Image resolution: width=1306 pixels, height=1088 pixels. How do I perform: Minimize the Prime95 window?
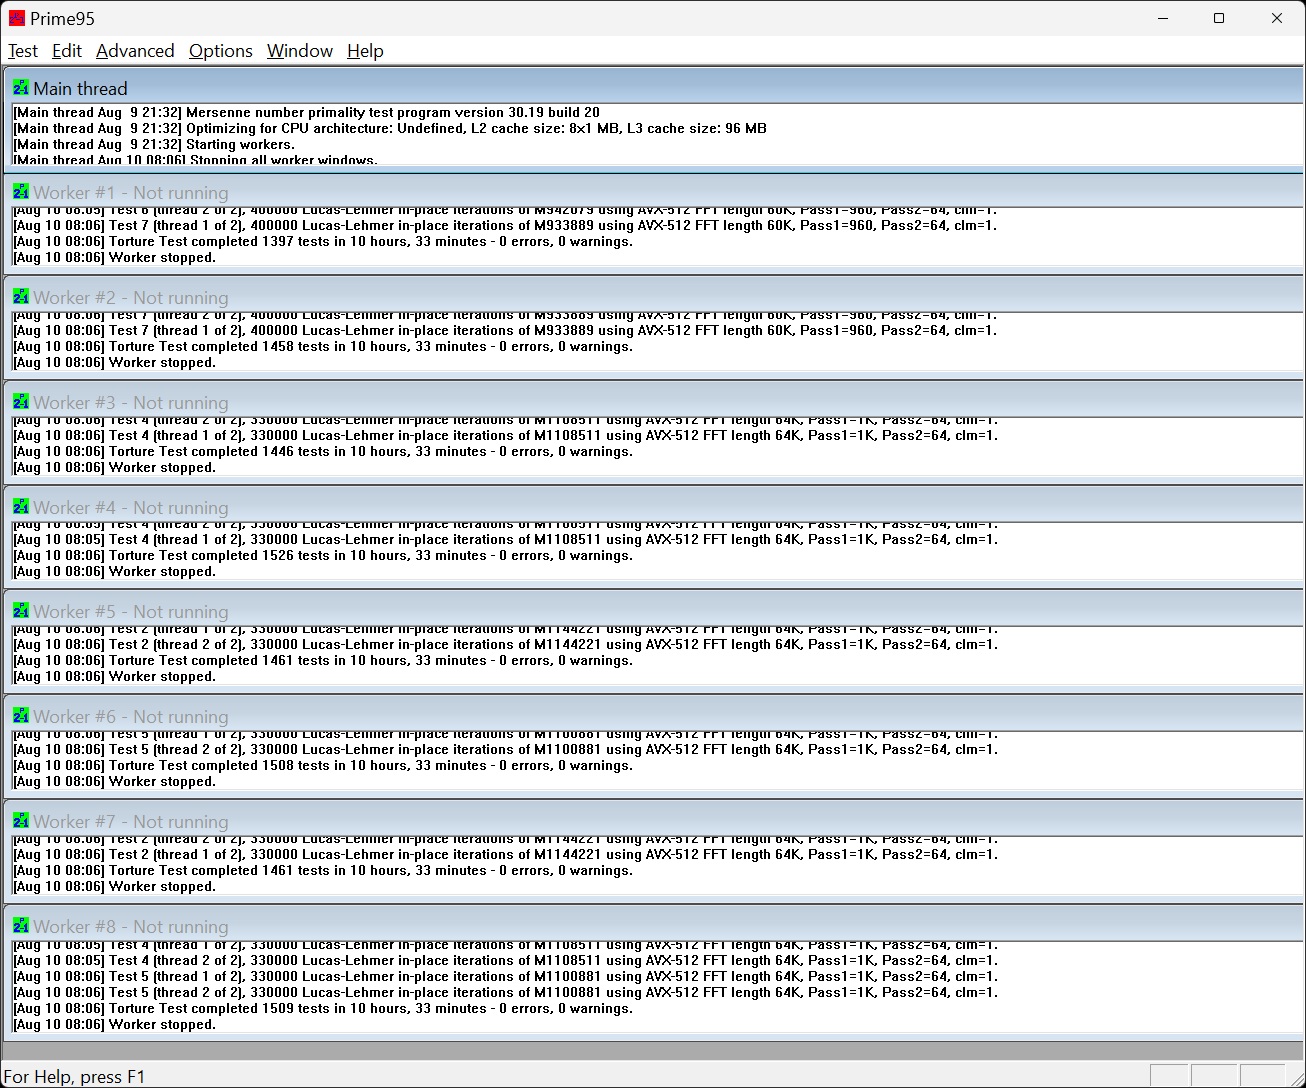click(1163, 18)
